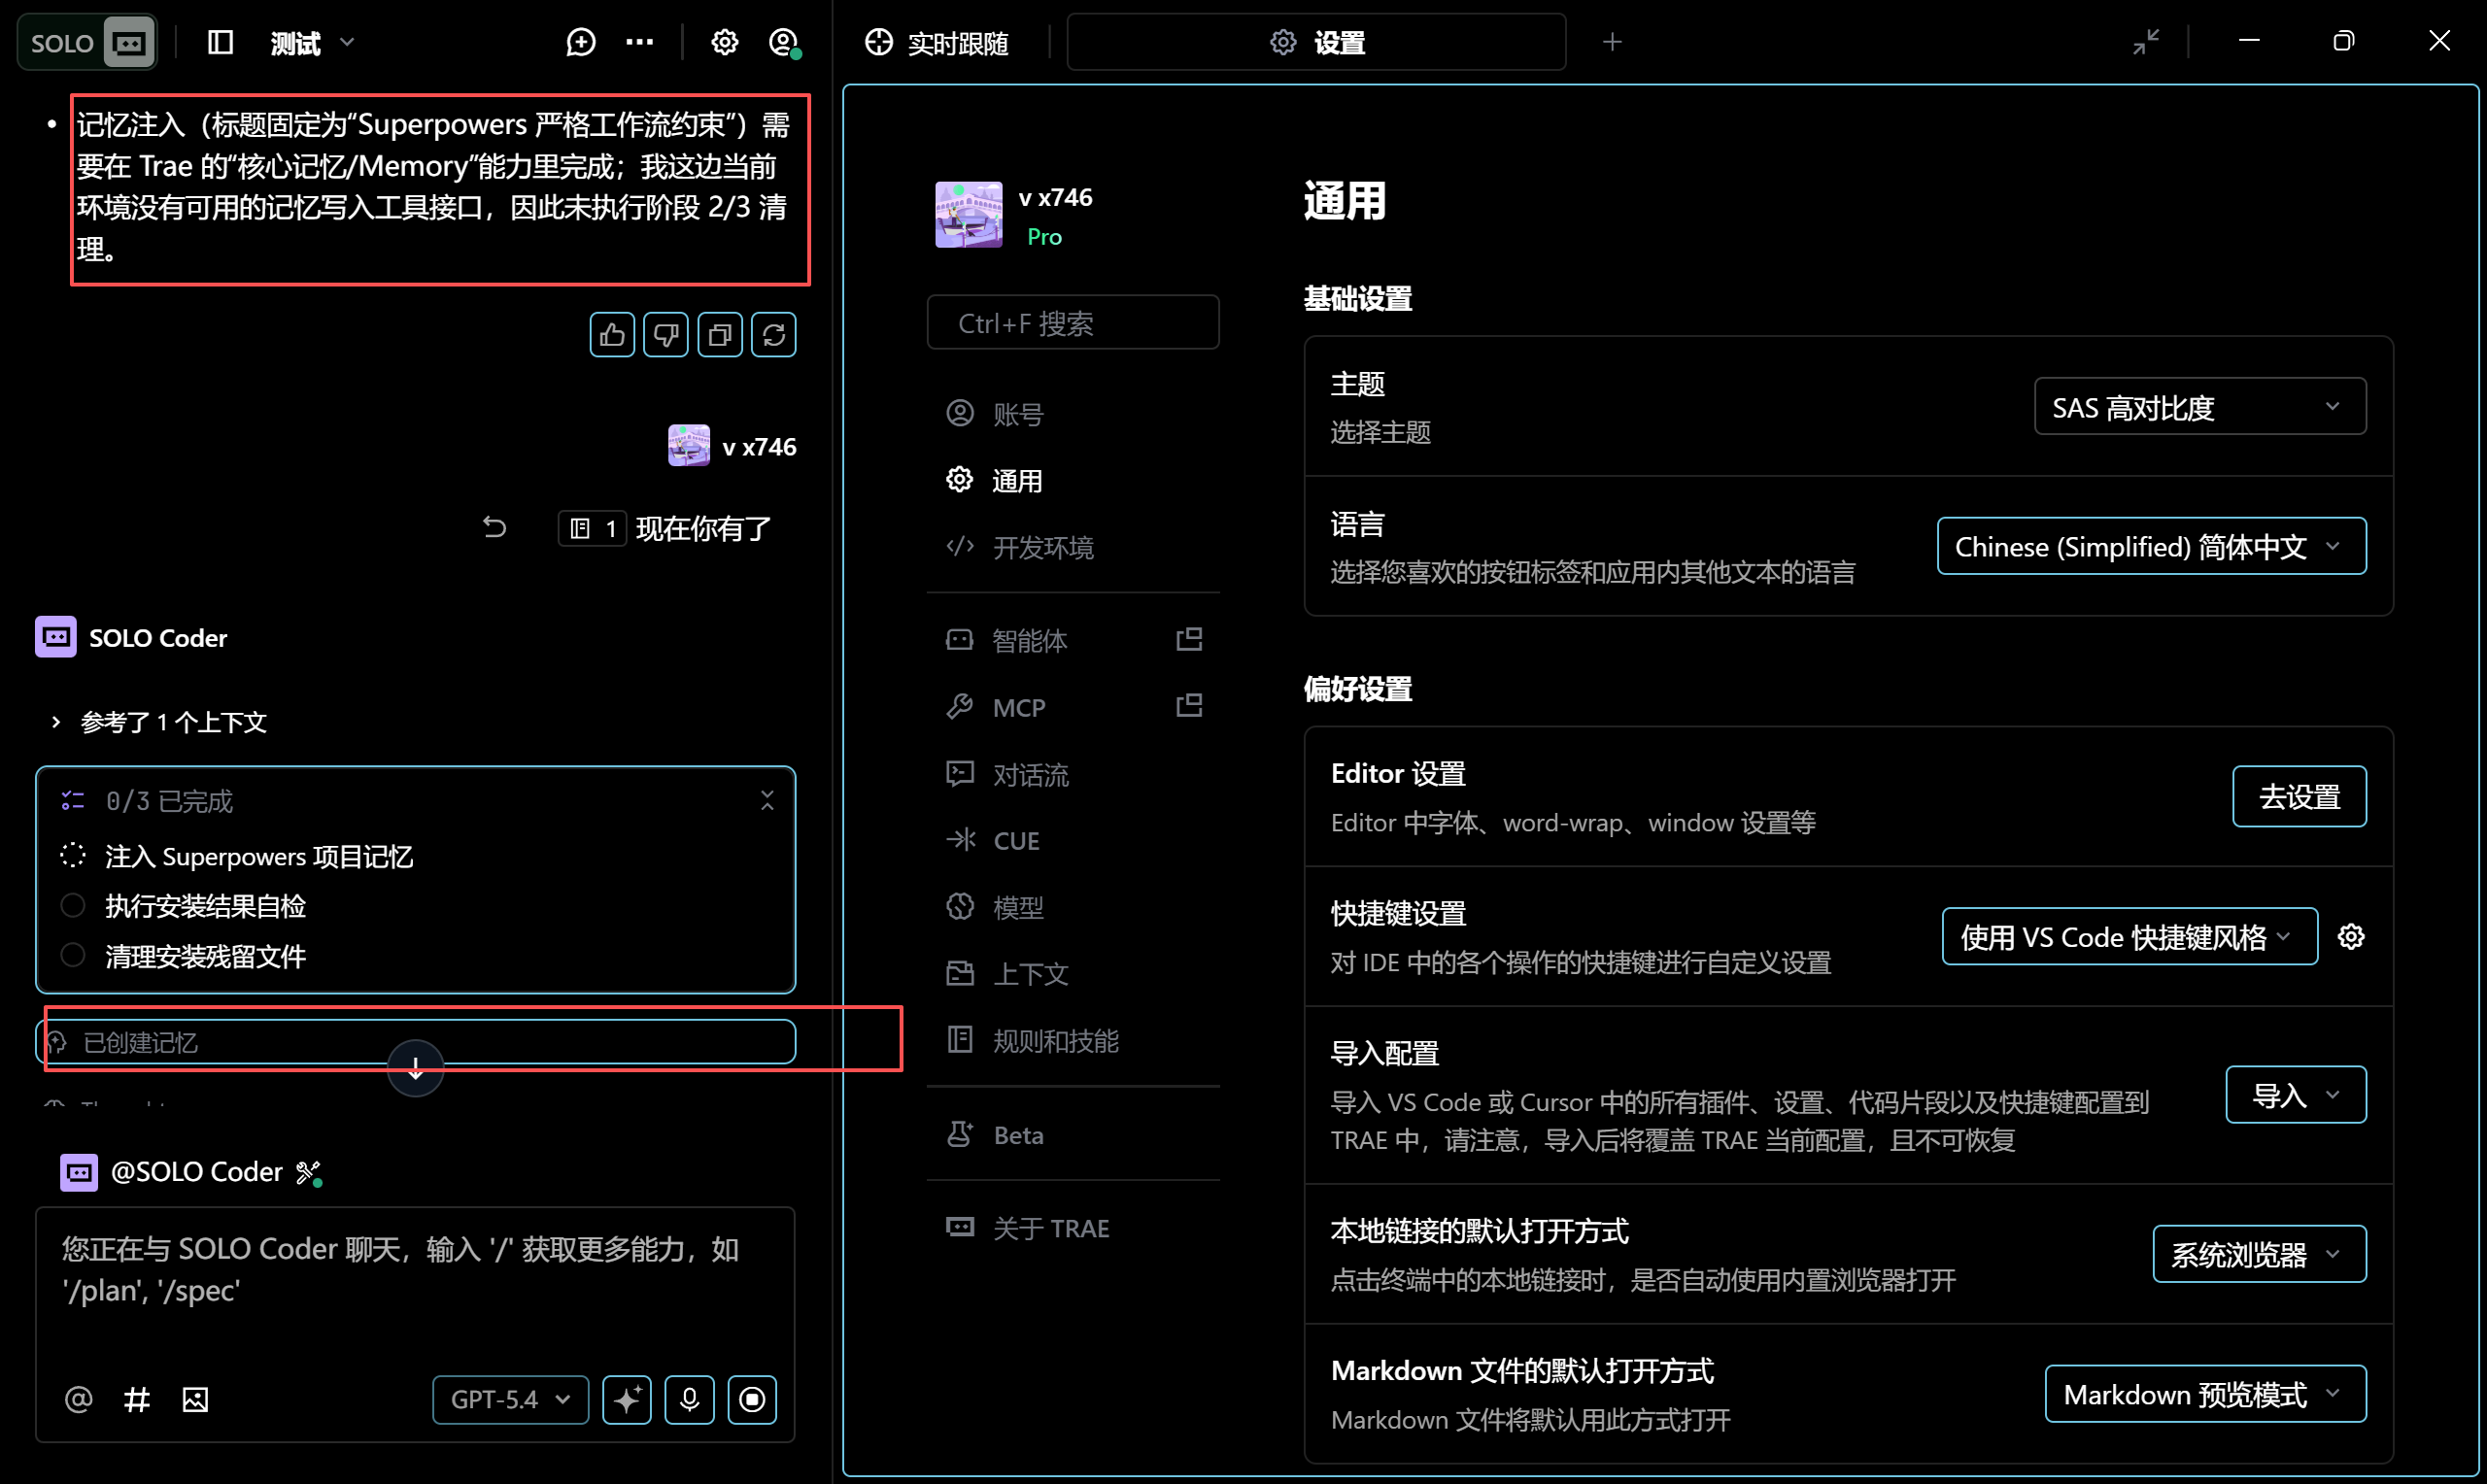Select the 设置 tab
2487x1484 pixels.
(1317, 42)
